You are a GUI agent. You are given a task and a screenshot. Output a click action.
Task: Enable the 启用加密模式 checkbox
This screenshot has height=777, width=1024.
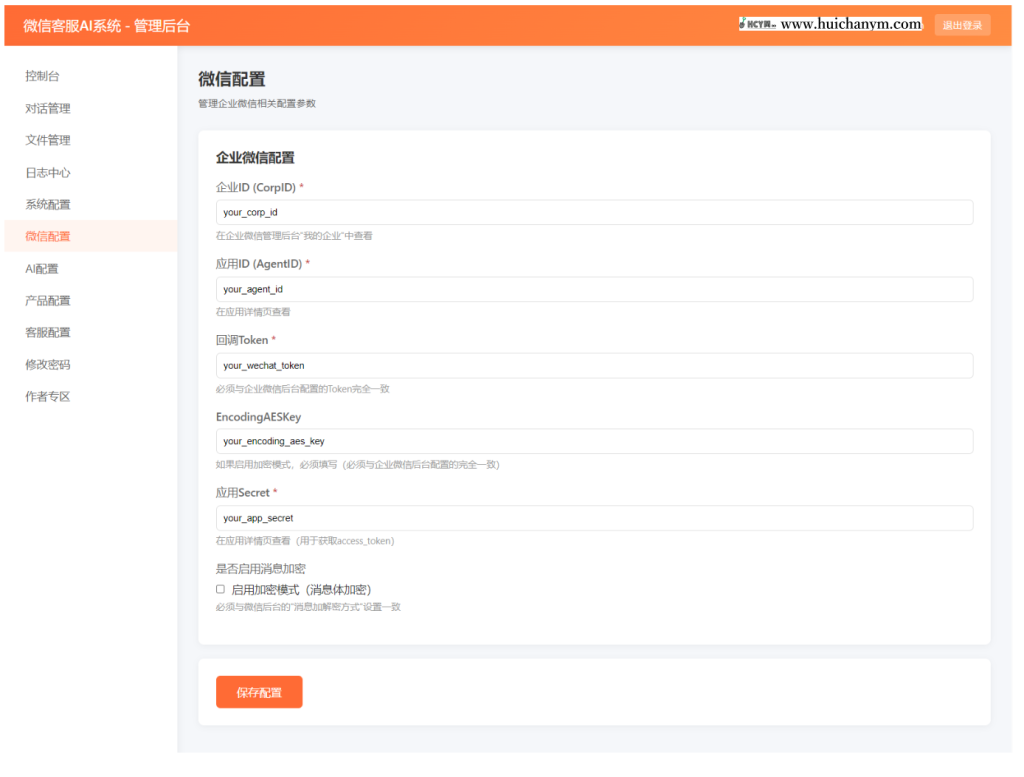pyautogui.click(x=221, y=589)
